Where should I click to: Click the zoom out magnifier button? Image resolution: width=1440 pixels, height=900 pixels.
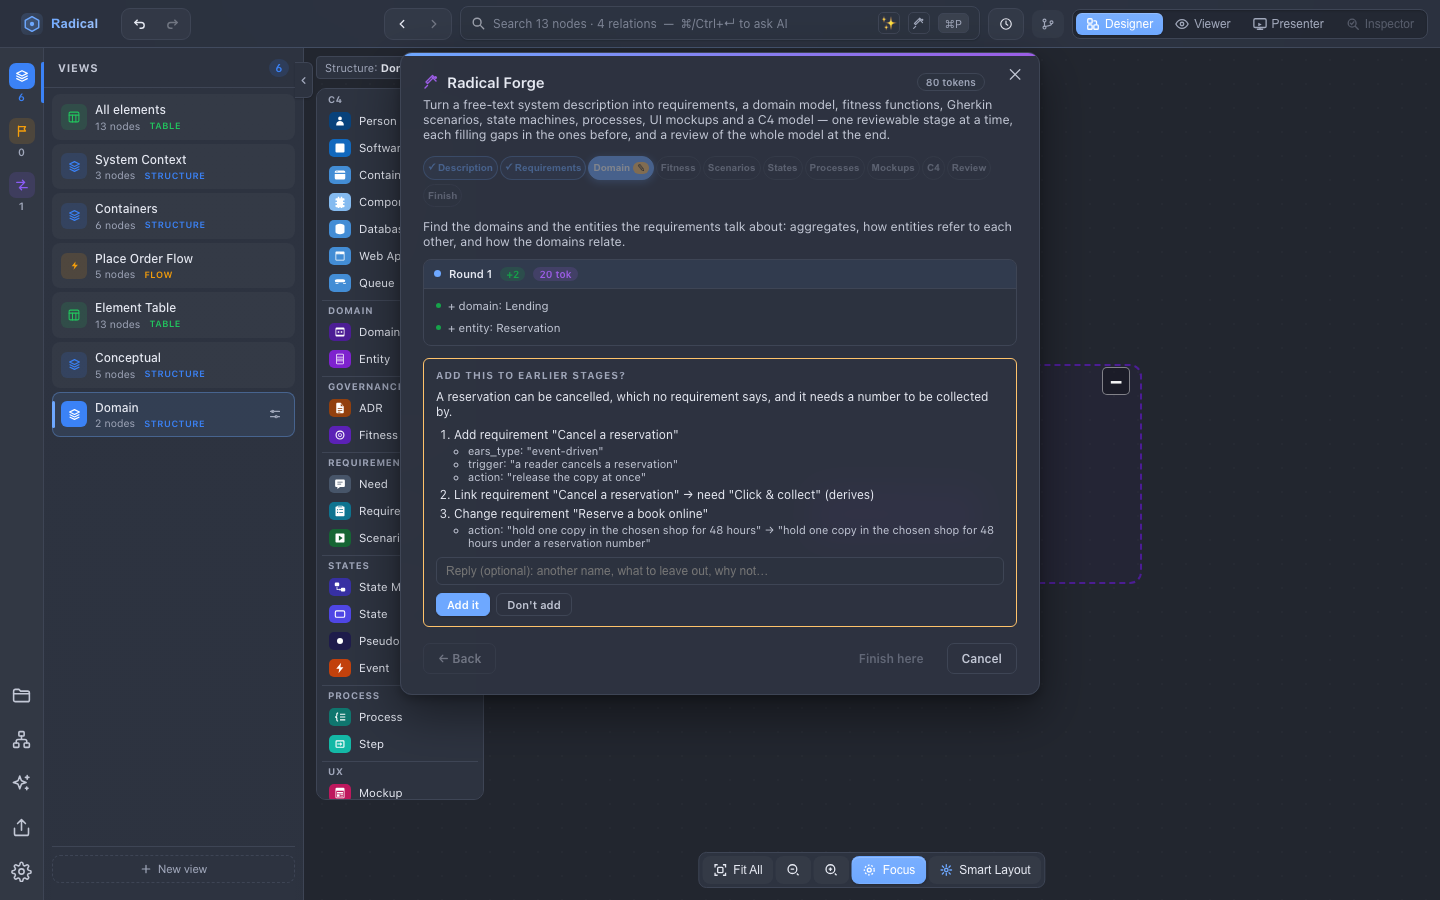coord(793,870)
